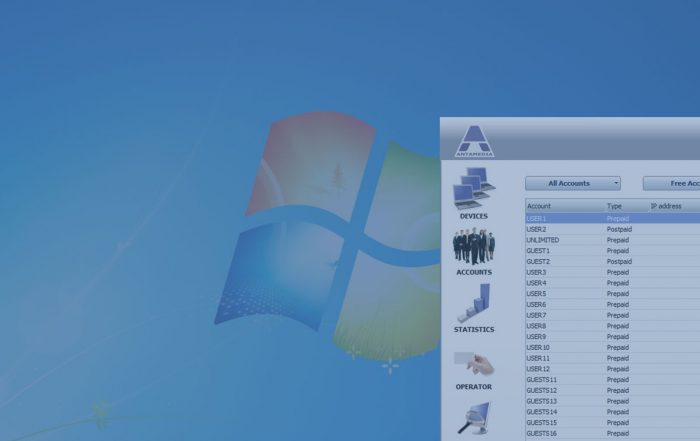The image size is (700, 441).
Task: Select the GUESTS14 account row
Action: [x=612, y=412]
